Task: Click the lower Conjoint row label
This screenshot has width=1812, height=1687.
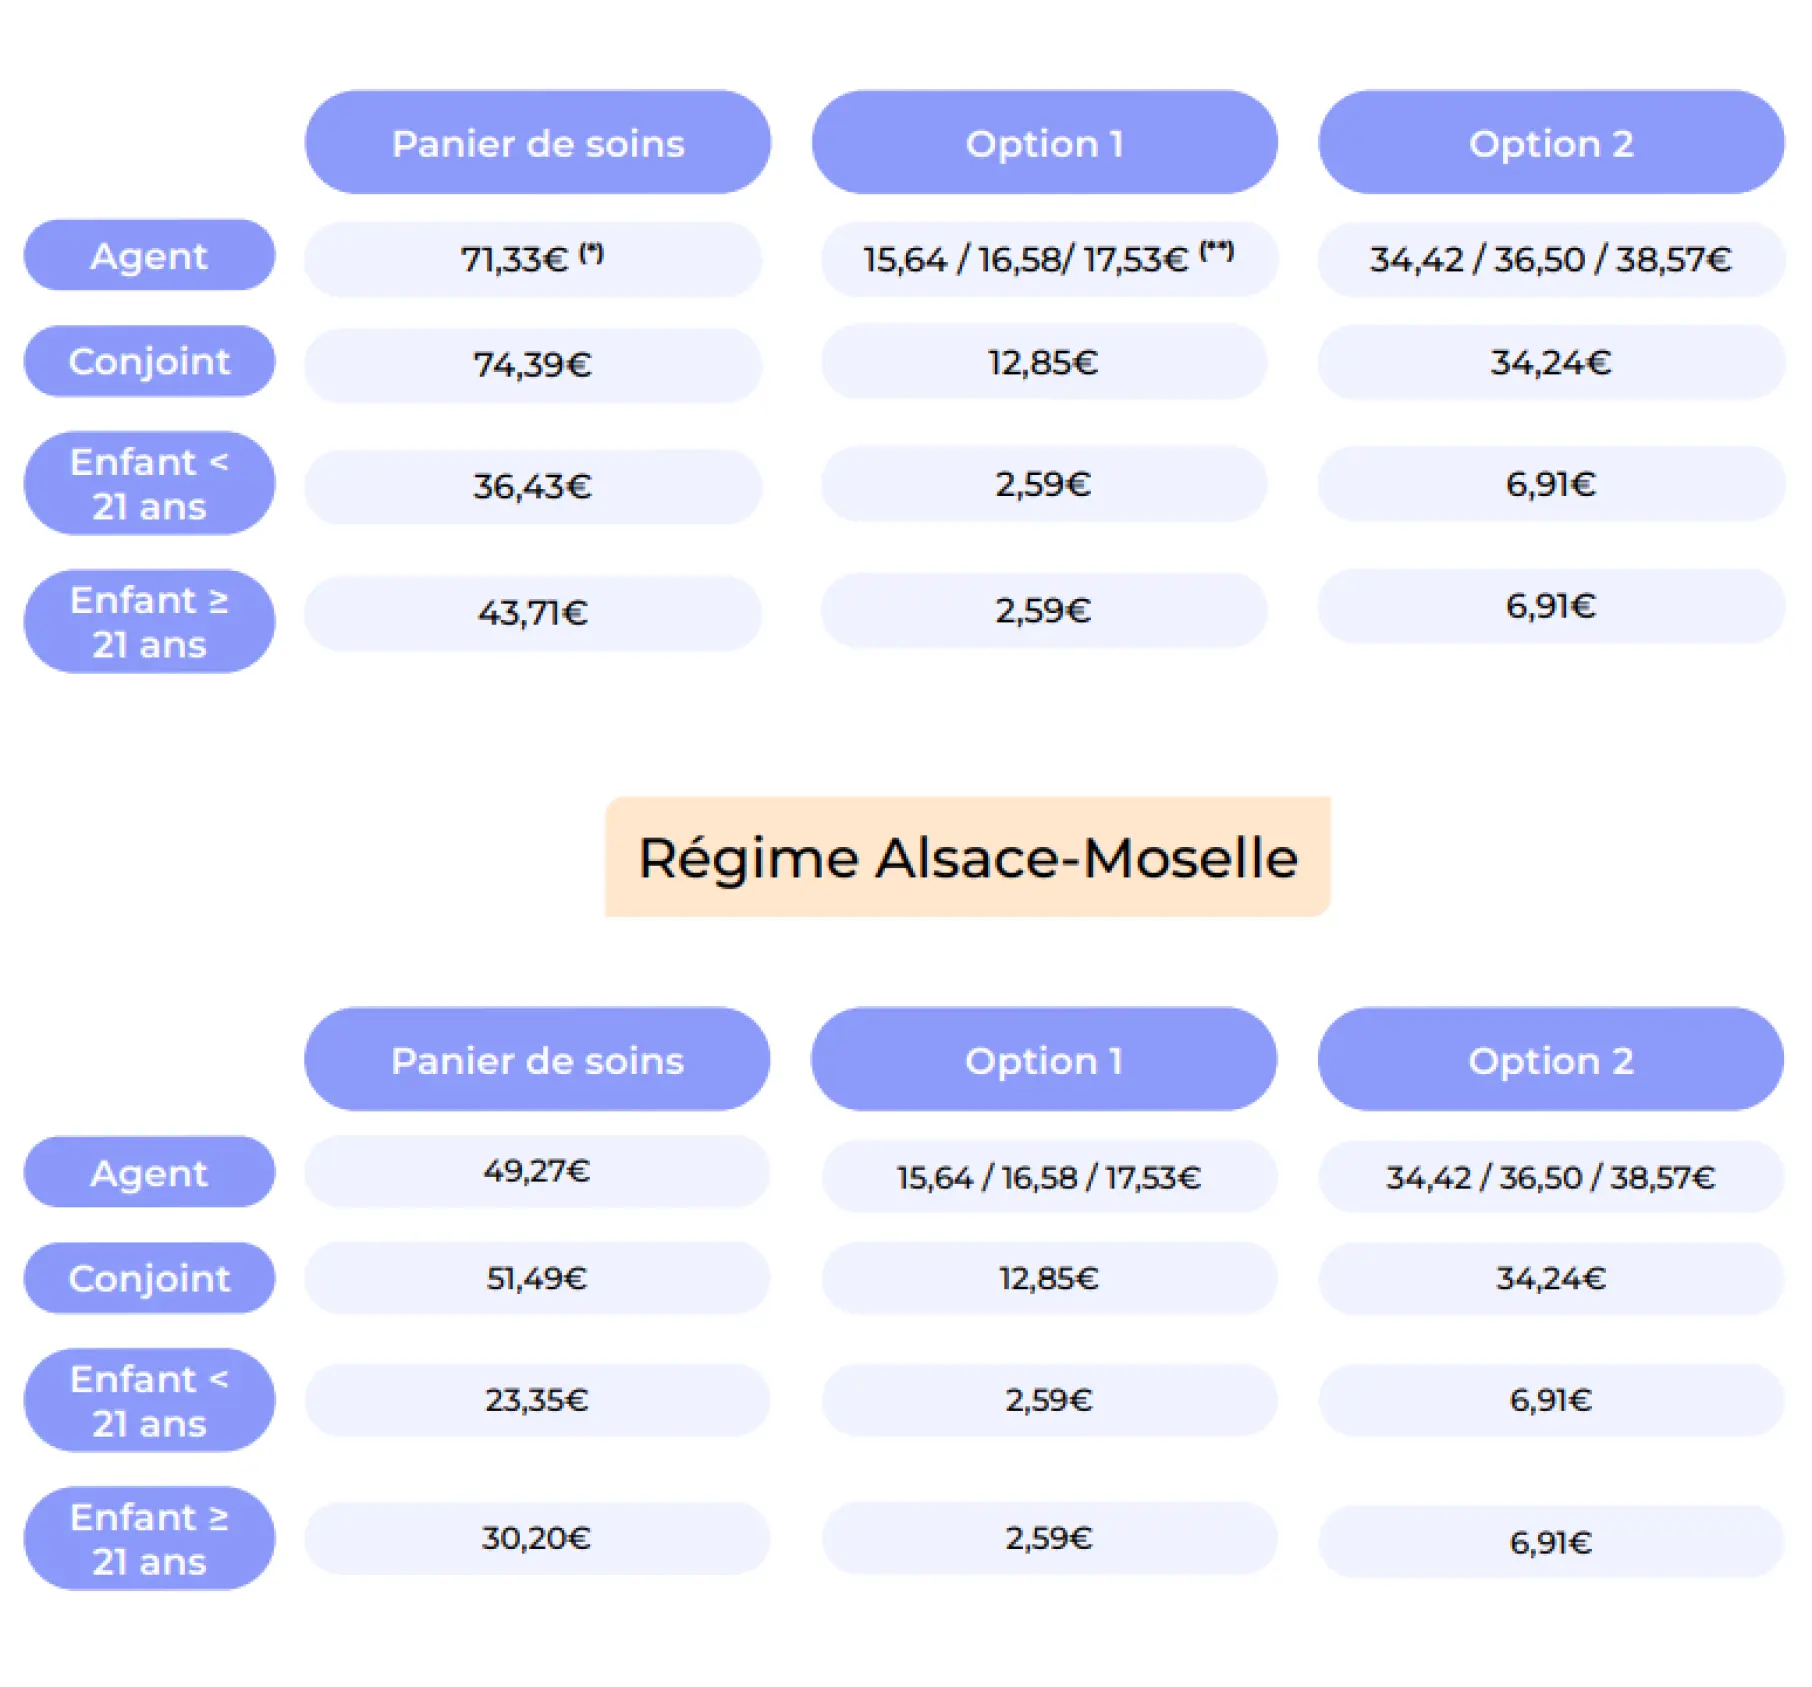Action: click(x=149, y=1278)
